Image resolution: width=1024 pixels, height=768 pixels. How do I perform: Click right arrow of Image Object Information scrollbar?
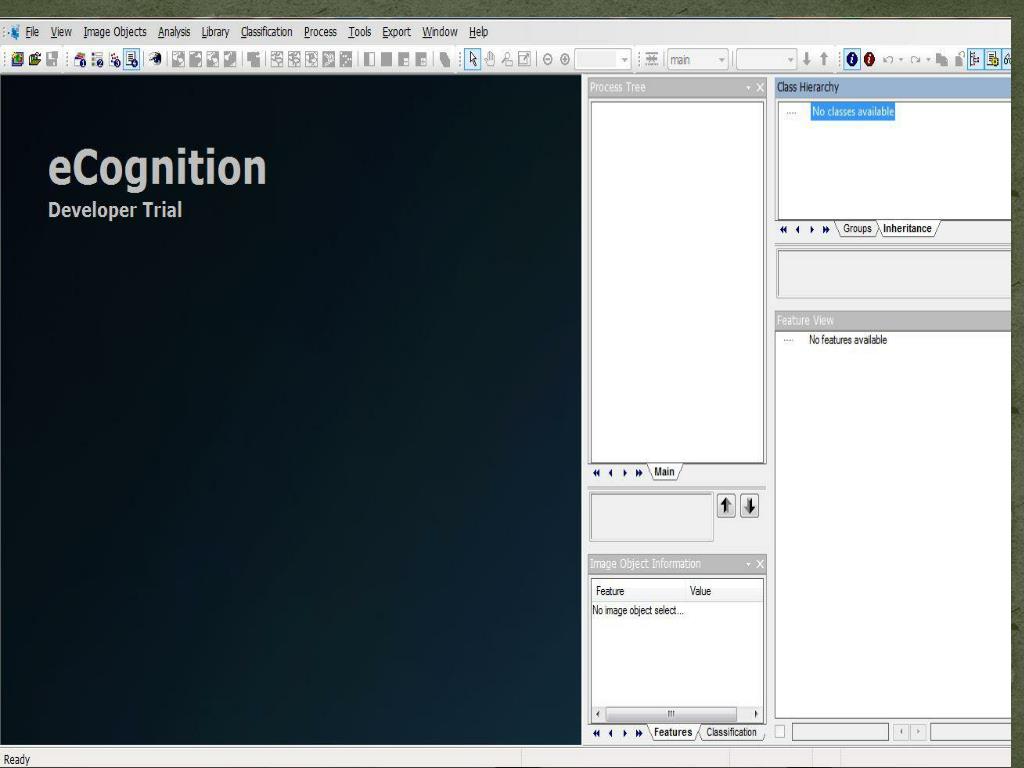point(756,714)
